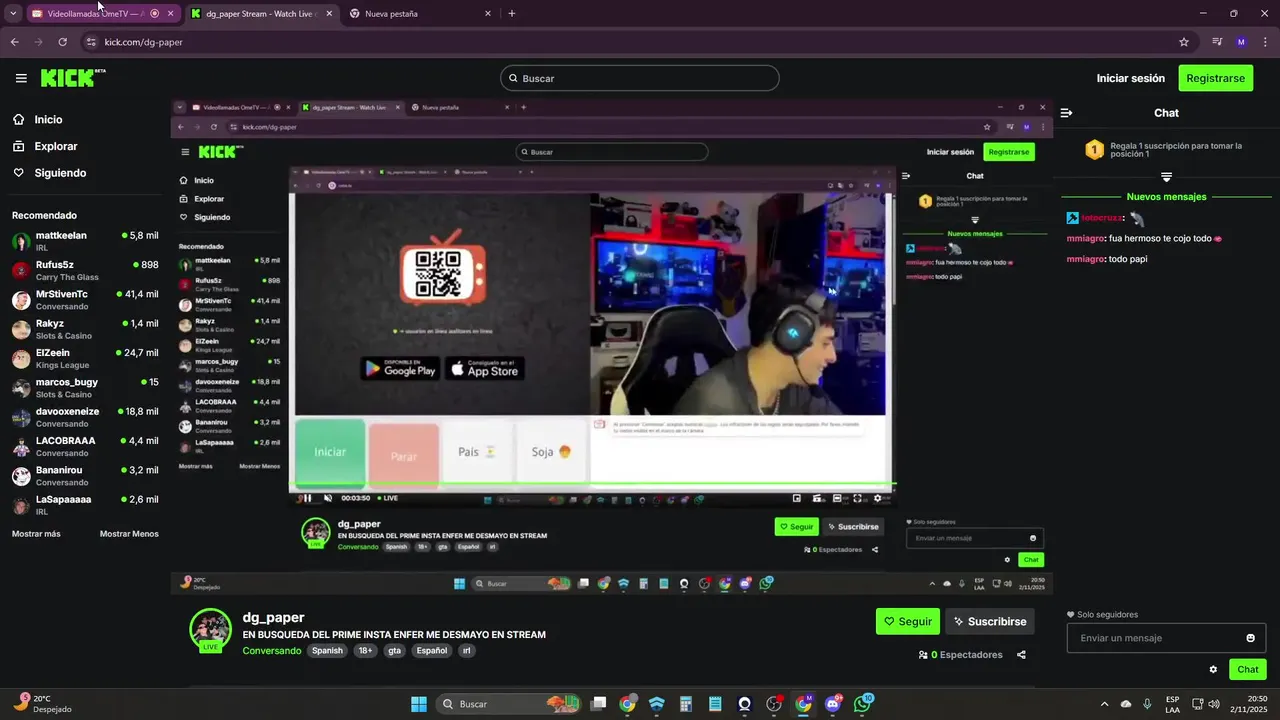Screen dimensions: 1280x720
Task: View site information icon left of the URL
Action: click(x=91, y=42)
